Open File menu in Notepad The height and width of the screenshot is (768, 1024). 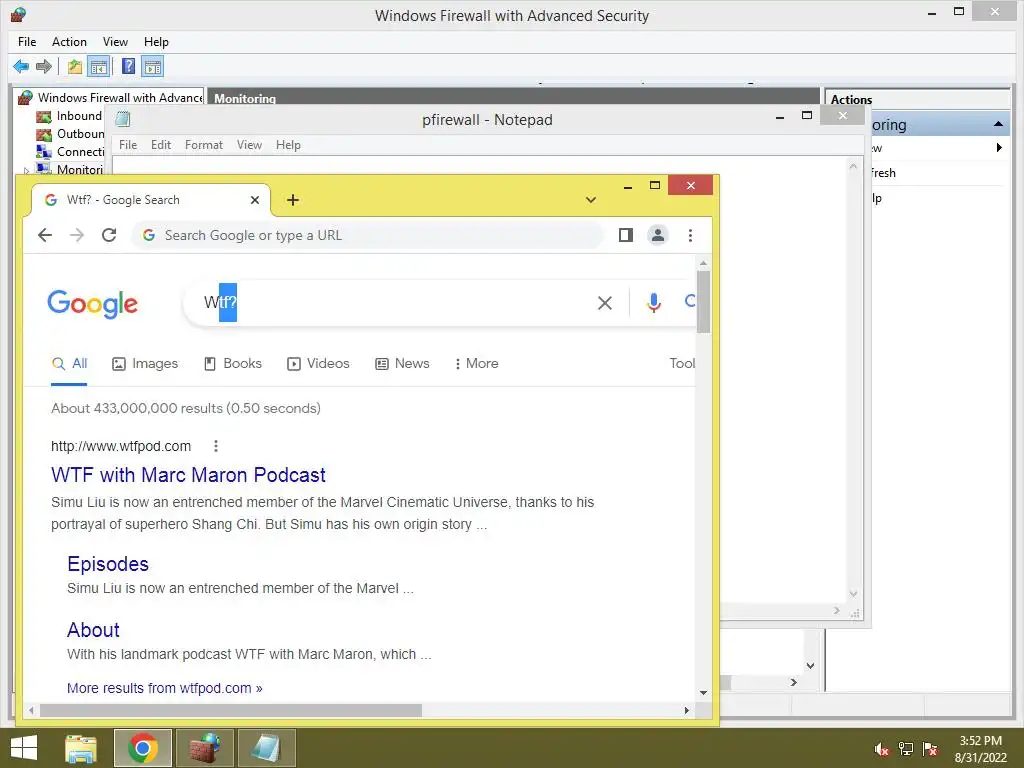click(x=128, y=145)
